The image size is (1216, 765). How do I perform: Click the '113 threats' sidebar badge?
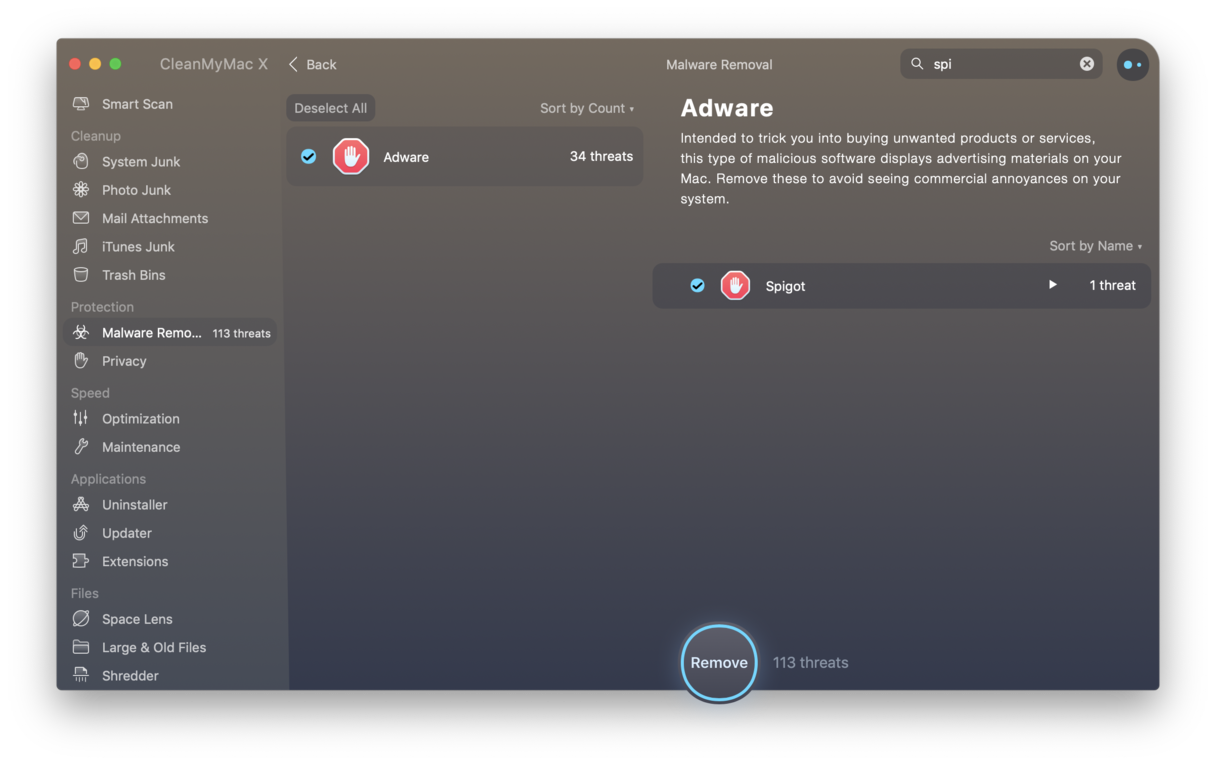(241, 334)
